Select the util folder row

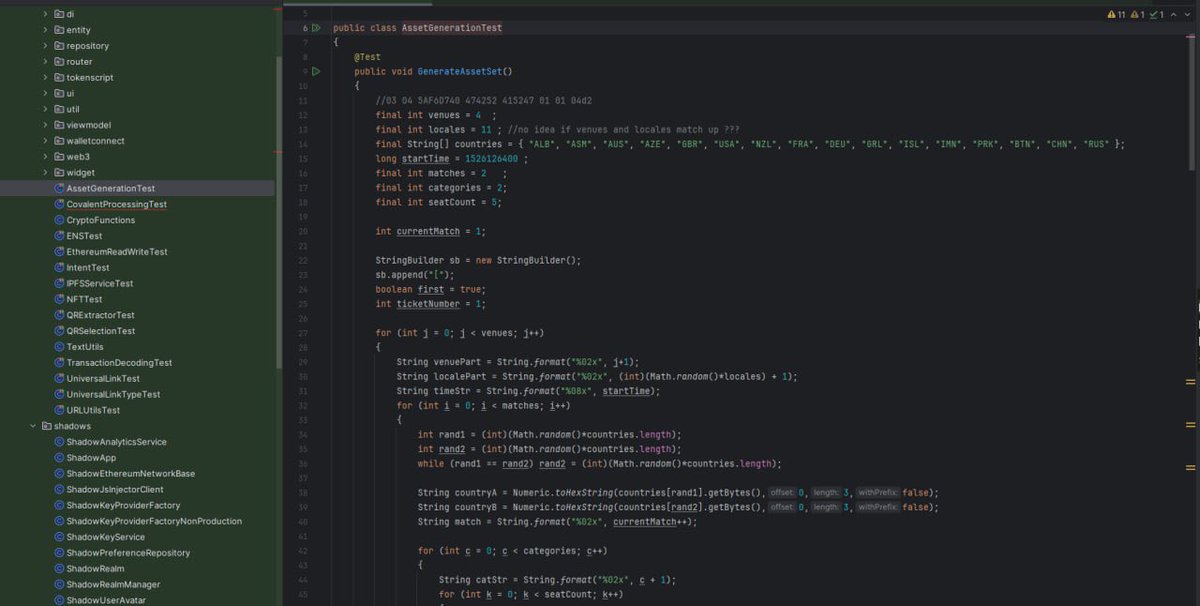coord(137,109)
